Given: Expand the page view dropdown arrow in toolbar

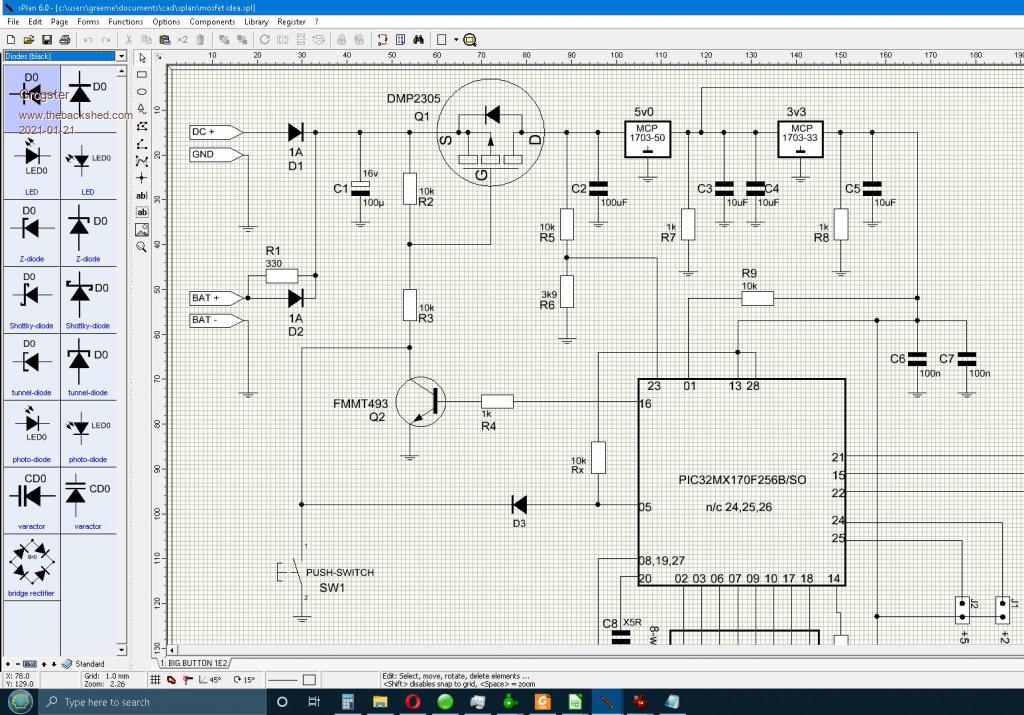Looking at the screenshot, I should click(x=455, y=39).
